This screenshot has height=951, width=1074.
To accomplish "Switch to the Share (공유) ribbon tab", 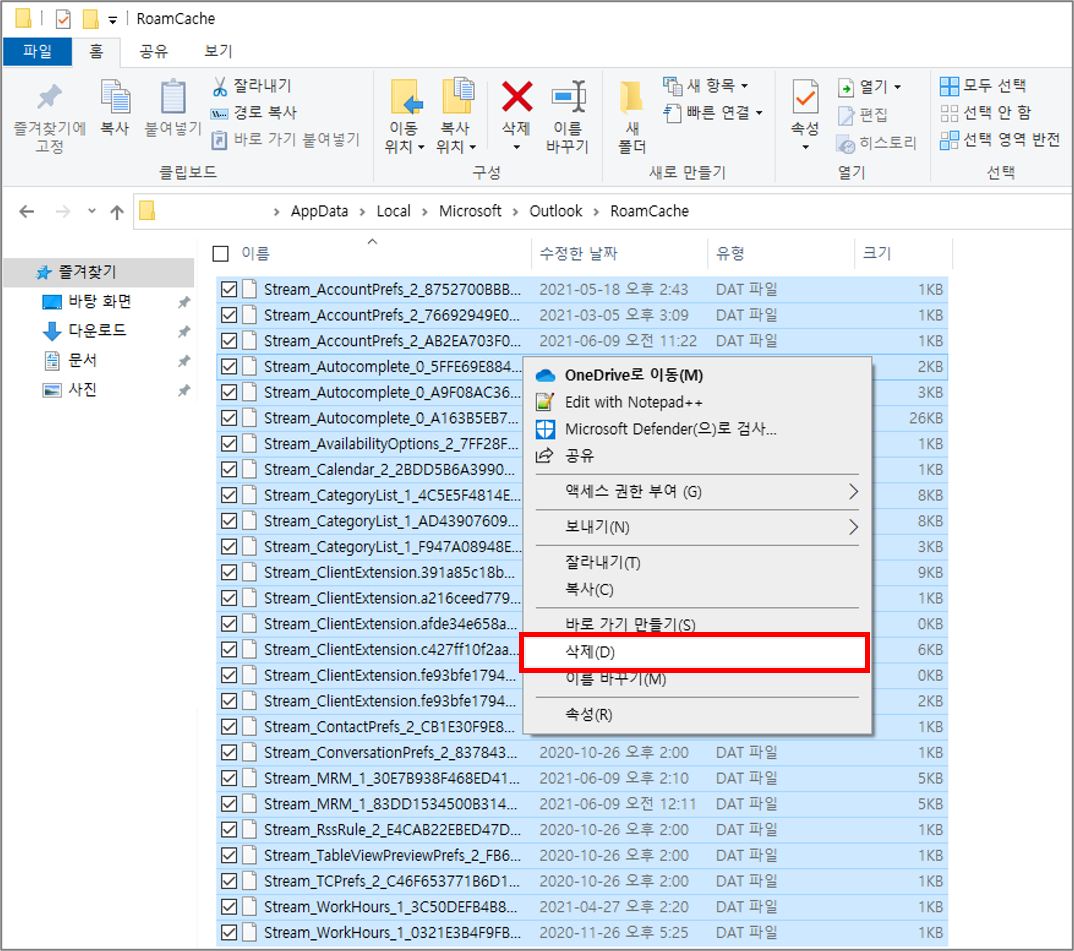I will [154, 51].
